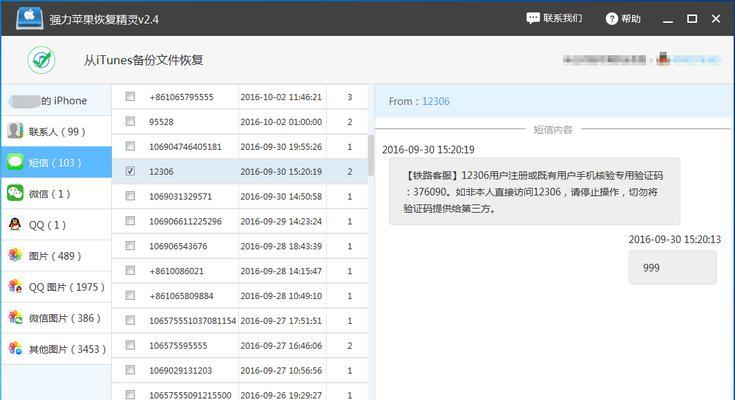735x400 pixels.
Task: Click the 铁路客服 verification message bubble
Action: tap(534, 191)
